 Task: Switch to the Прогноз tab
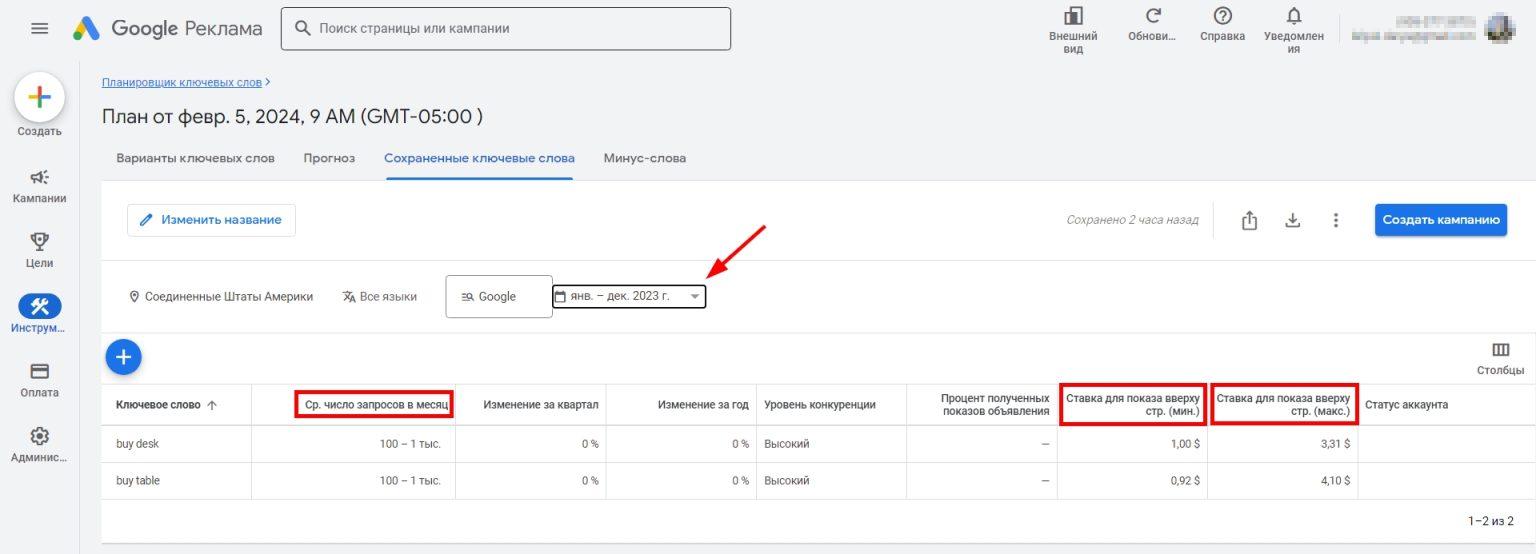[x=329, y=158]
